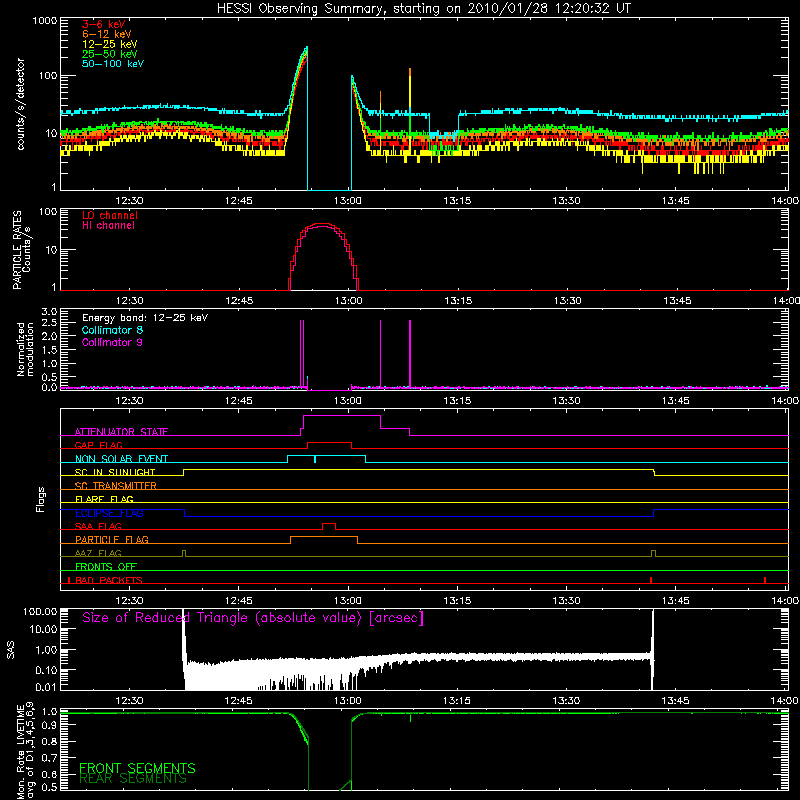800x800 pixels.
Task: Click the 0.01 tick on the SAS axis
Action: click(x=46, y=687)
